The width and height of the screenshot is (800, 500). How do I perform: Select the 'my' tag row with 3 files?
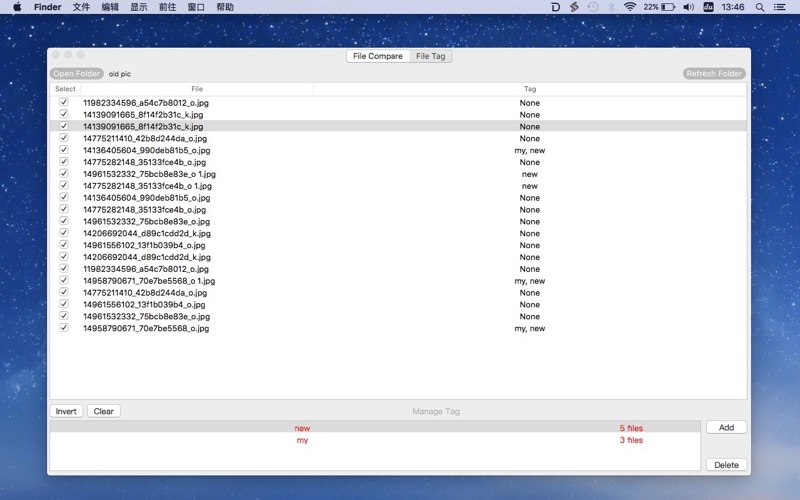coord(375,440)
